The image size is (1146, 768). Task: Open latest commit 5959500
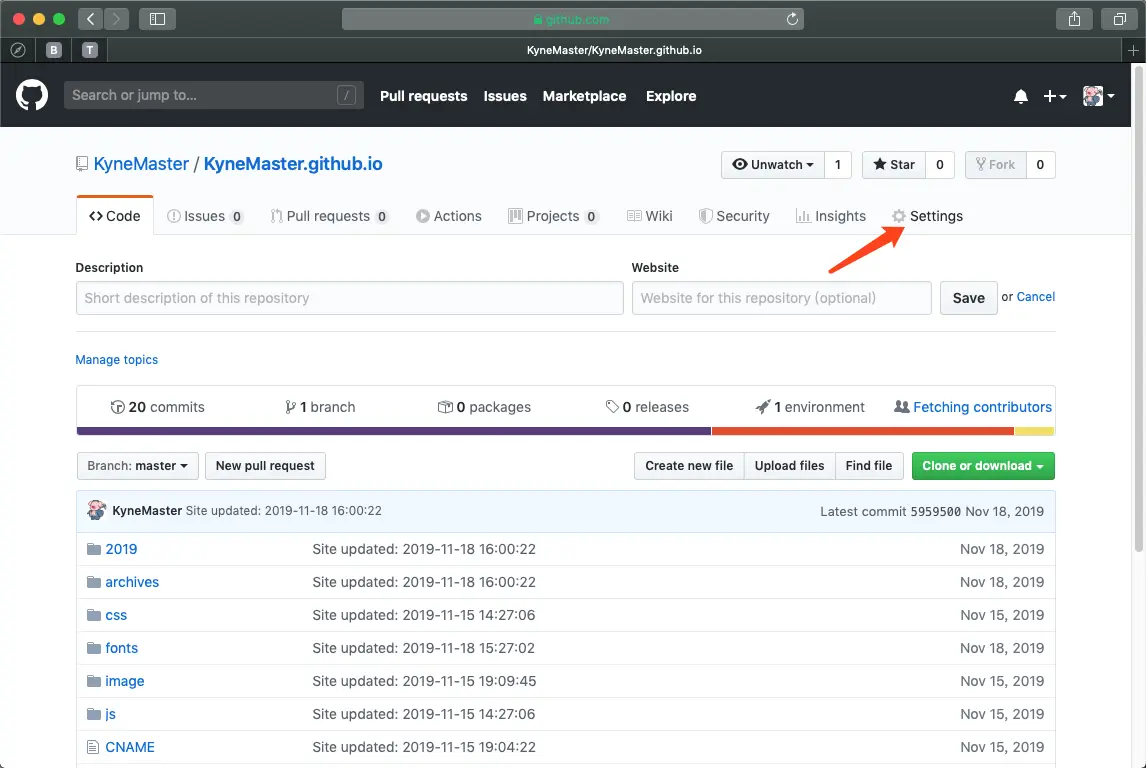[x=936, y=512]
